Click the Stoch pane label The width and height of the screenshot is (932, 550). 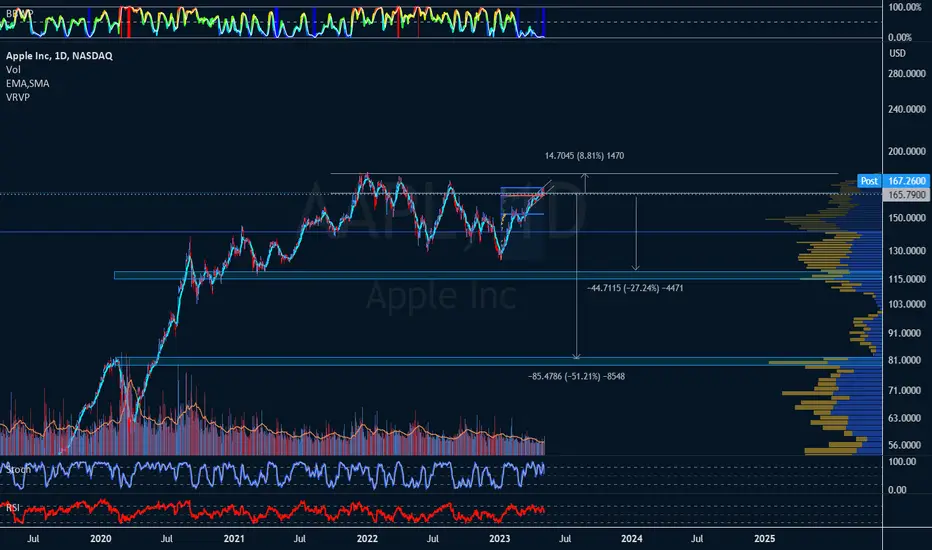pos(18,469)
